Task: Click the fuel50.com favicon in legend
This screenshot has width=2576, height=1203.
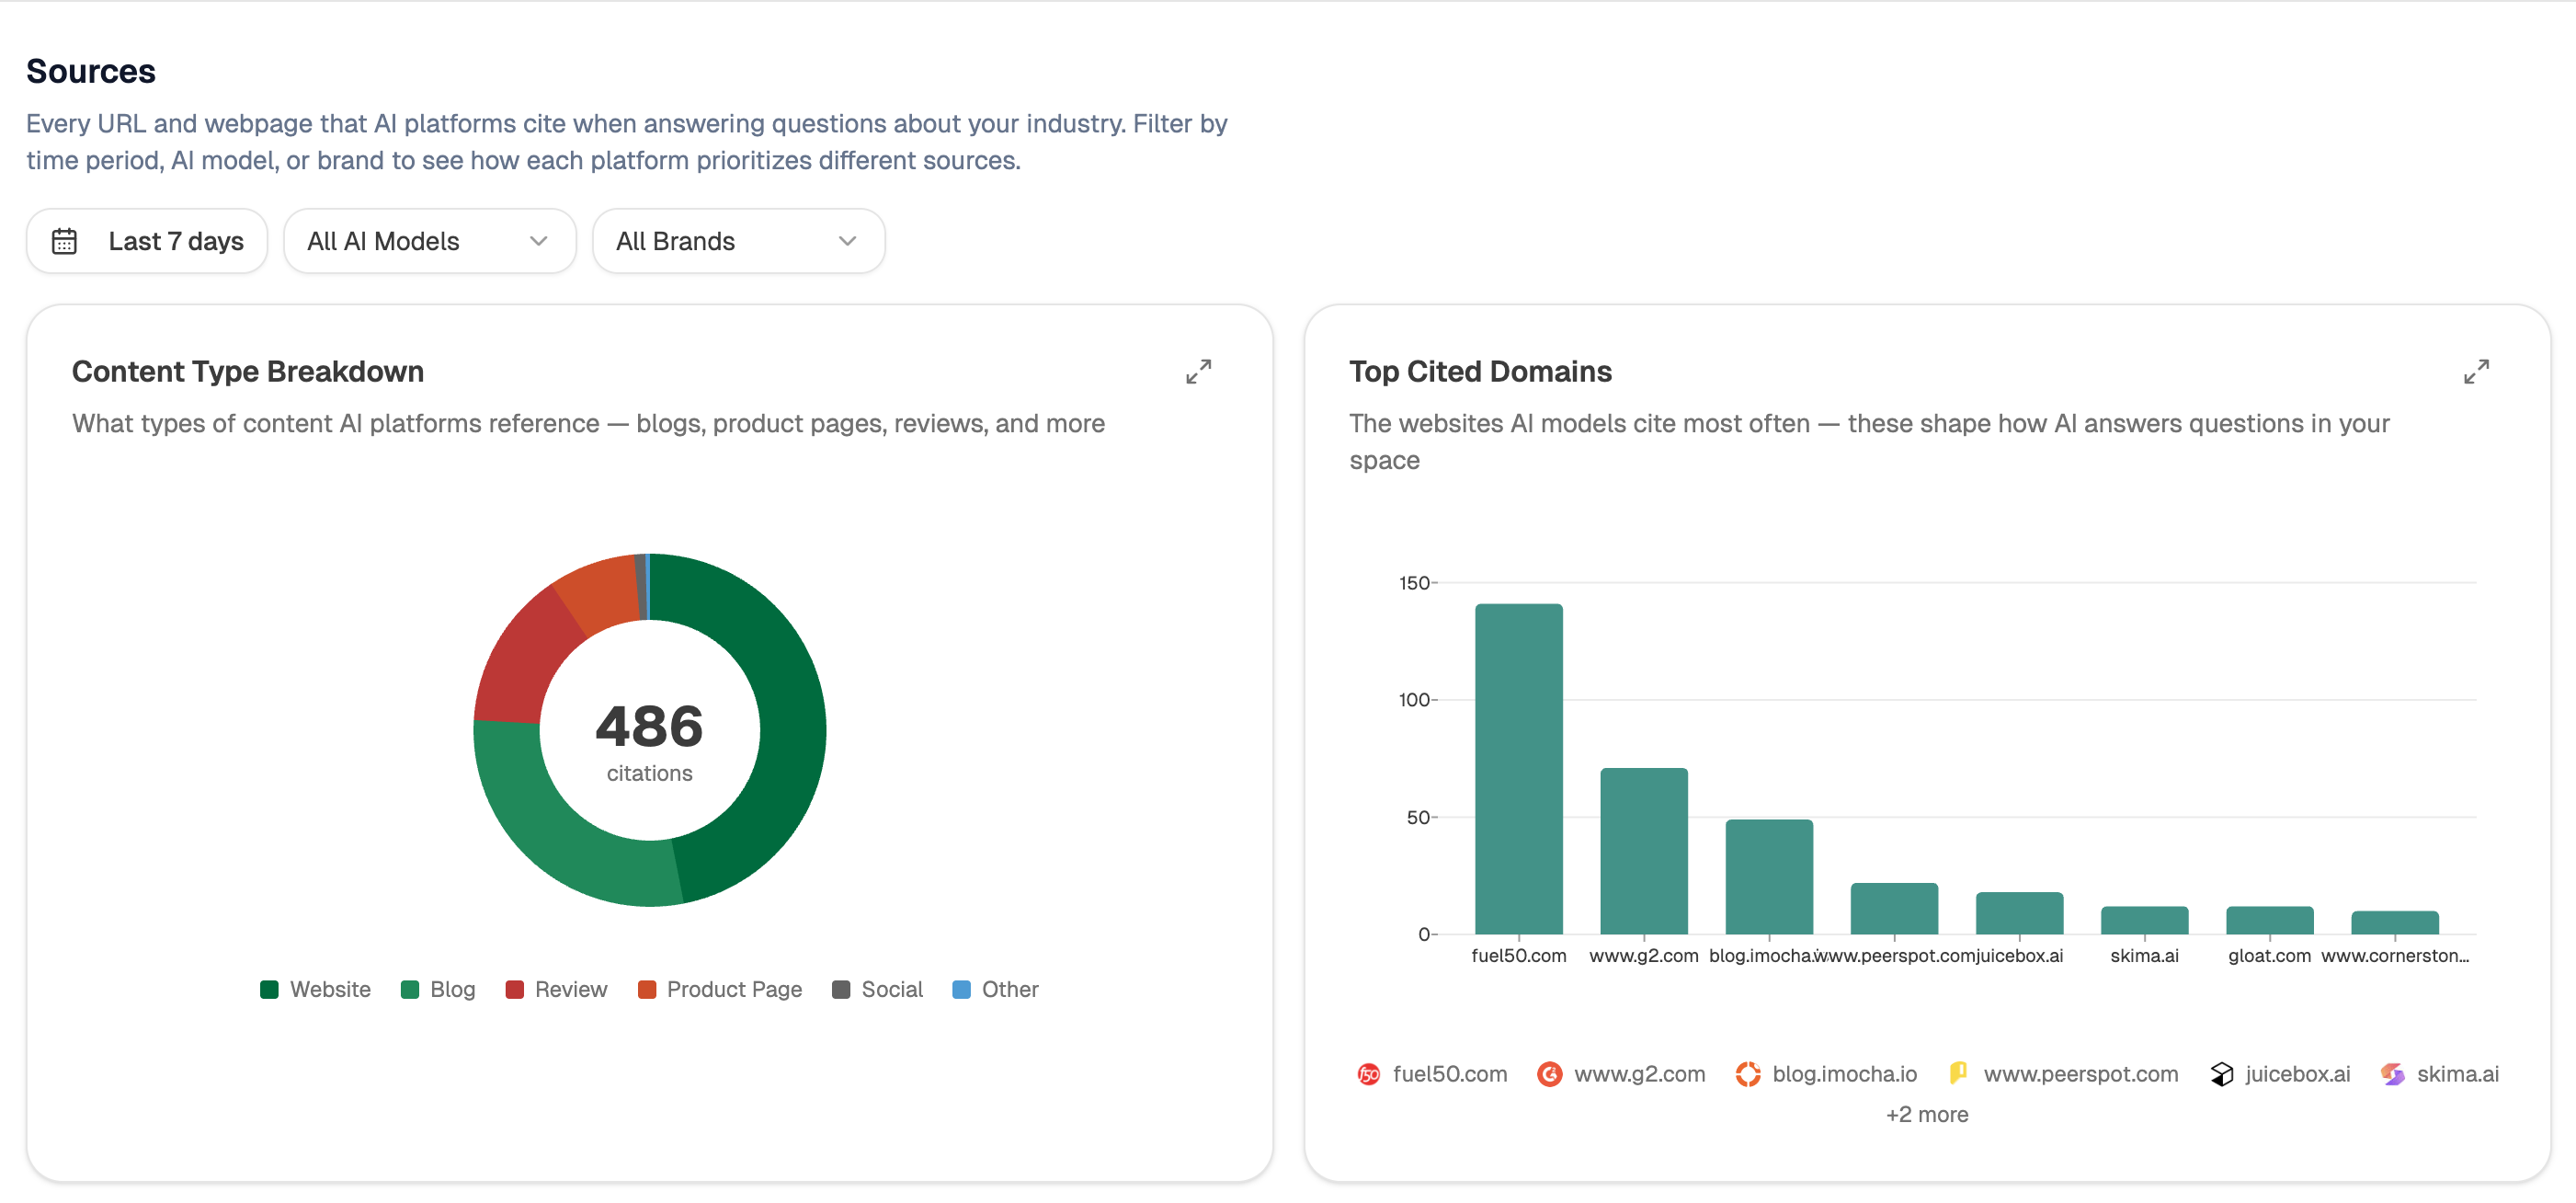Action: tap(1368, 1074)
